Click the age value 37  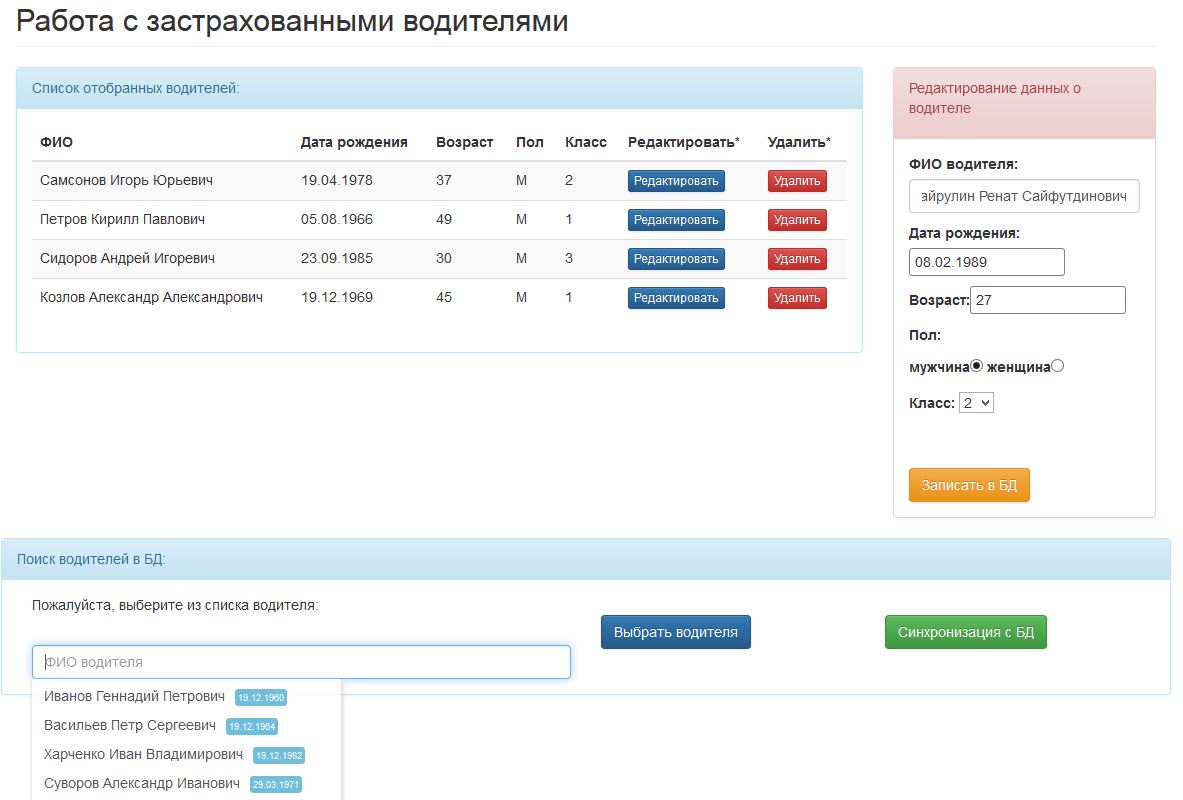[x=444, y=180]
